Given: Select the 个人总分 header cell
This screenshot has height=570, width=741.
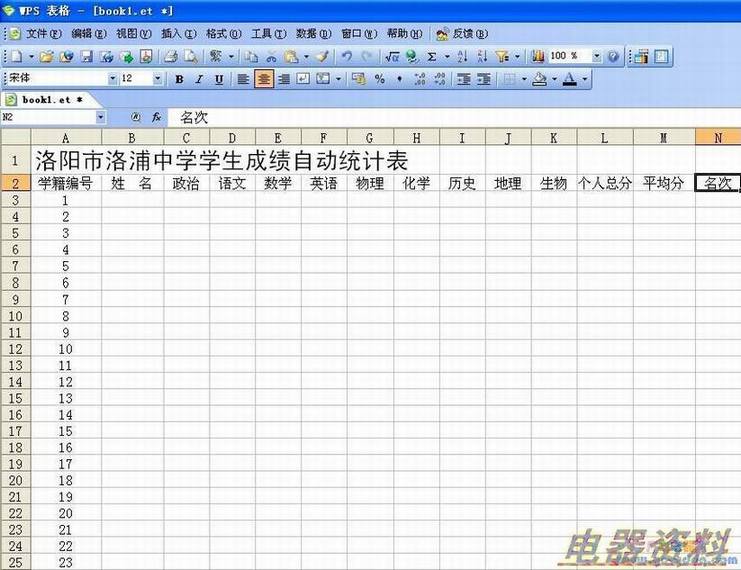Looking at the screenshot, I should (605, 183).
